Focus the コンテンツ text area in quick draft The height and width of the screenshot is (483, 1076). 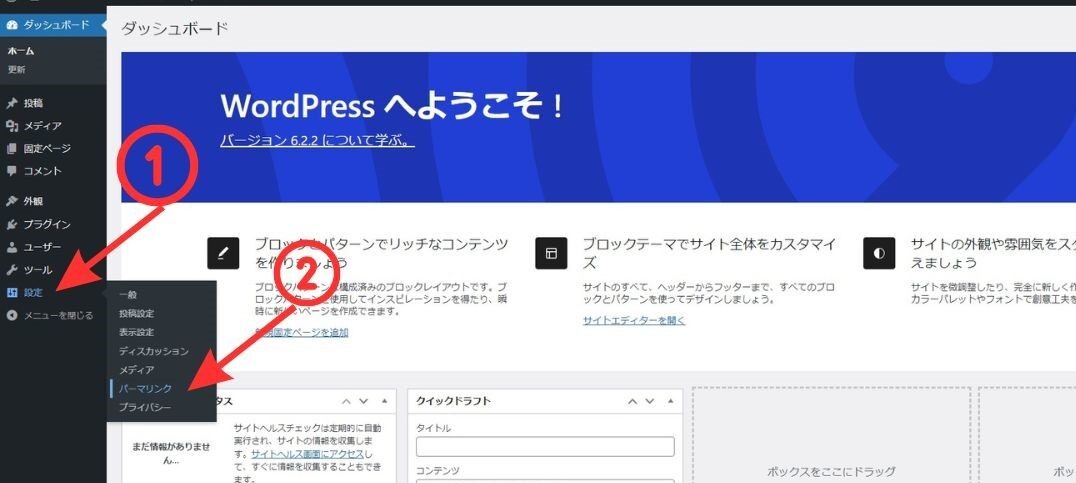pos(545,481)
